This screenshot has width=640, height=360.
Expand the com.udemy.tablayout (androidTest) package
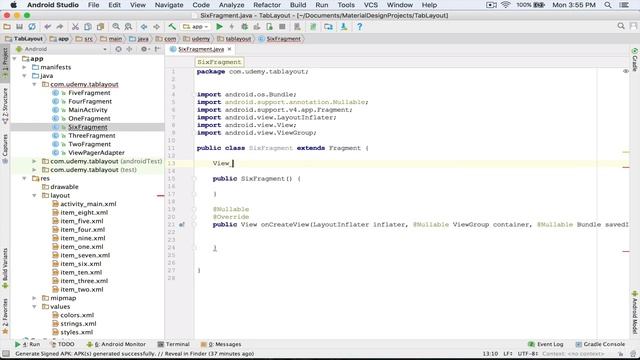(34, 162)
